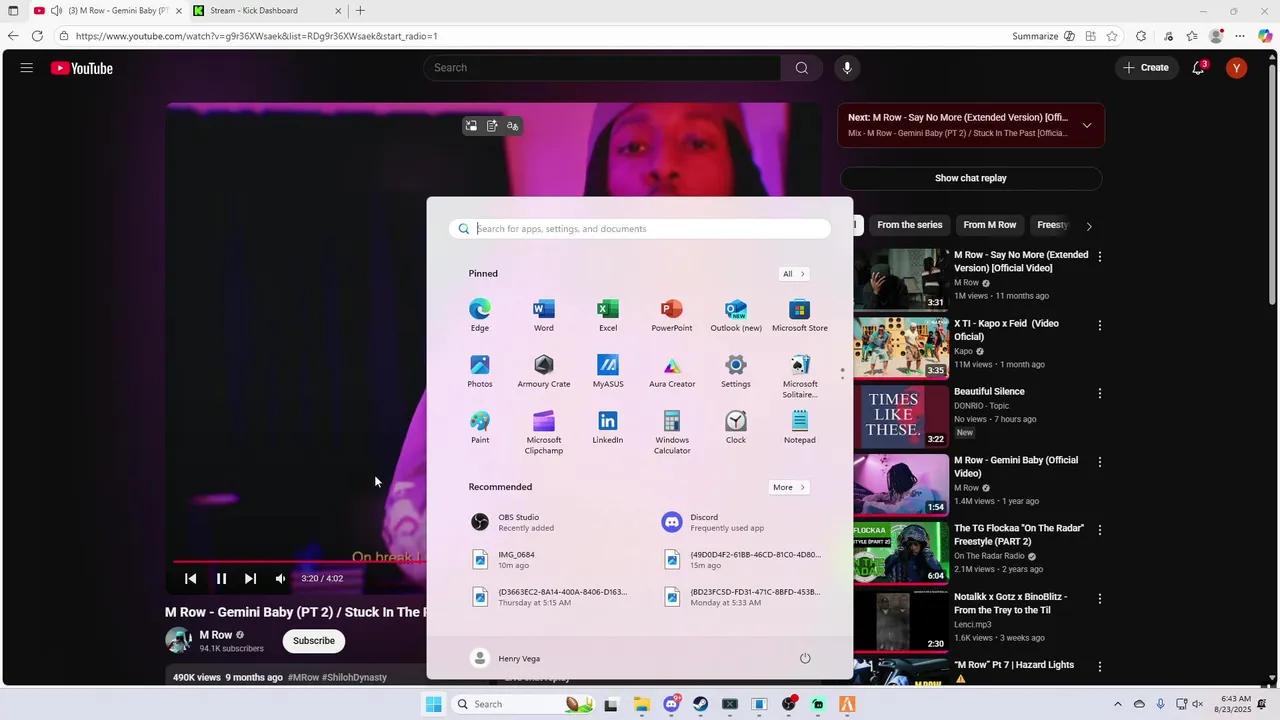Viewport: 1280px width, 720px height.
Task: Launch Windows Calculator
Action: [672, 432]
